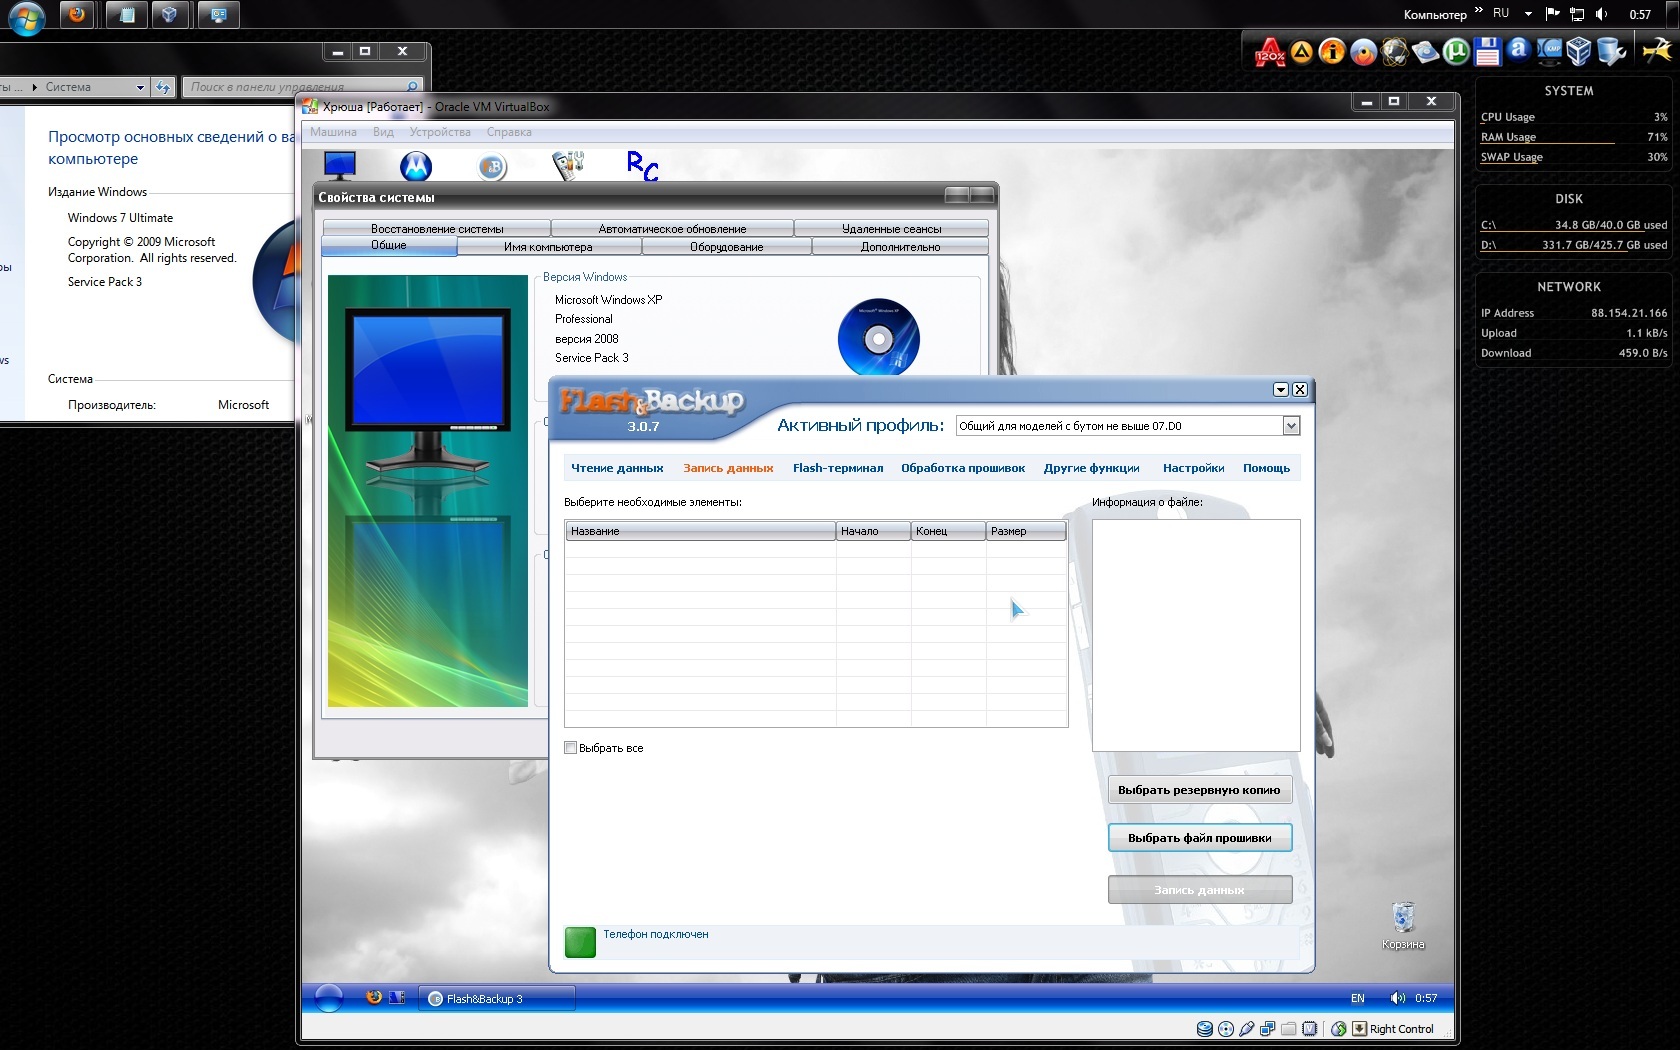
Task: Click the guest XP Start button
Action: 329,998
